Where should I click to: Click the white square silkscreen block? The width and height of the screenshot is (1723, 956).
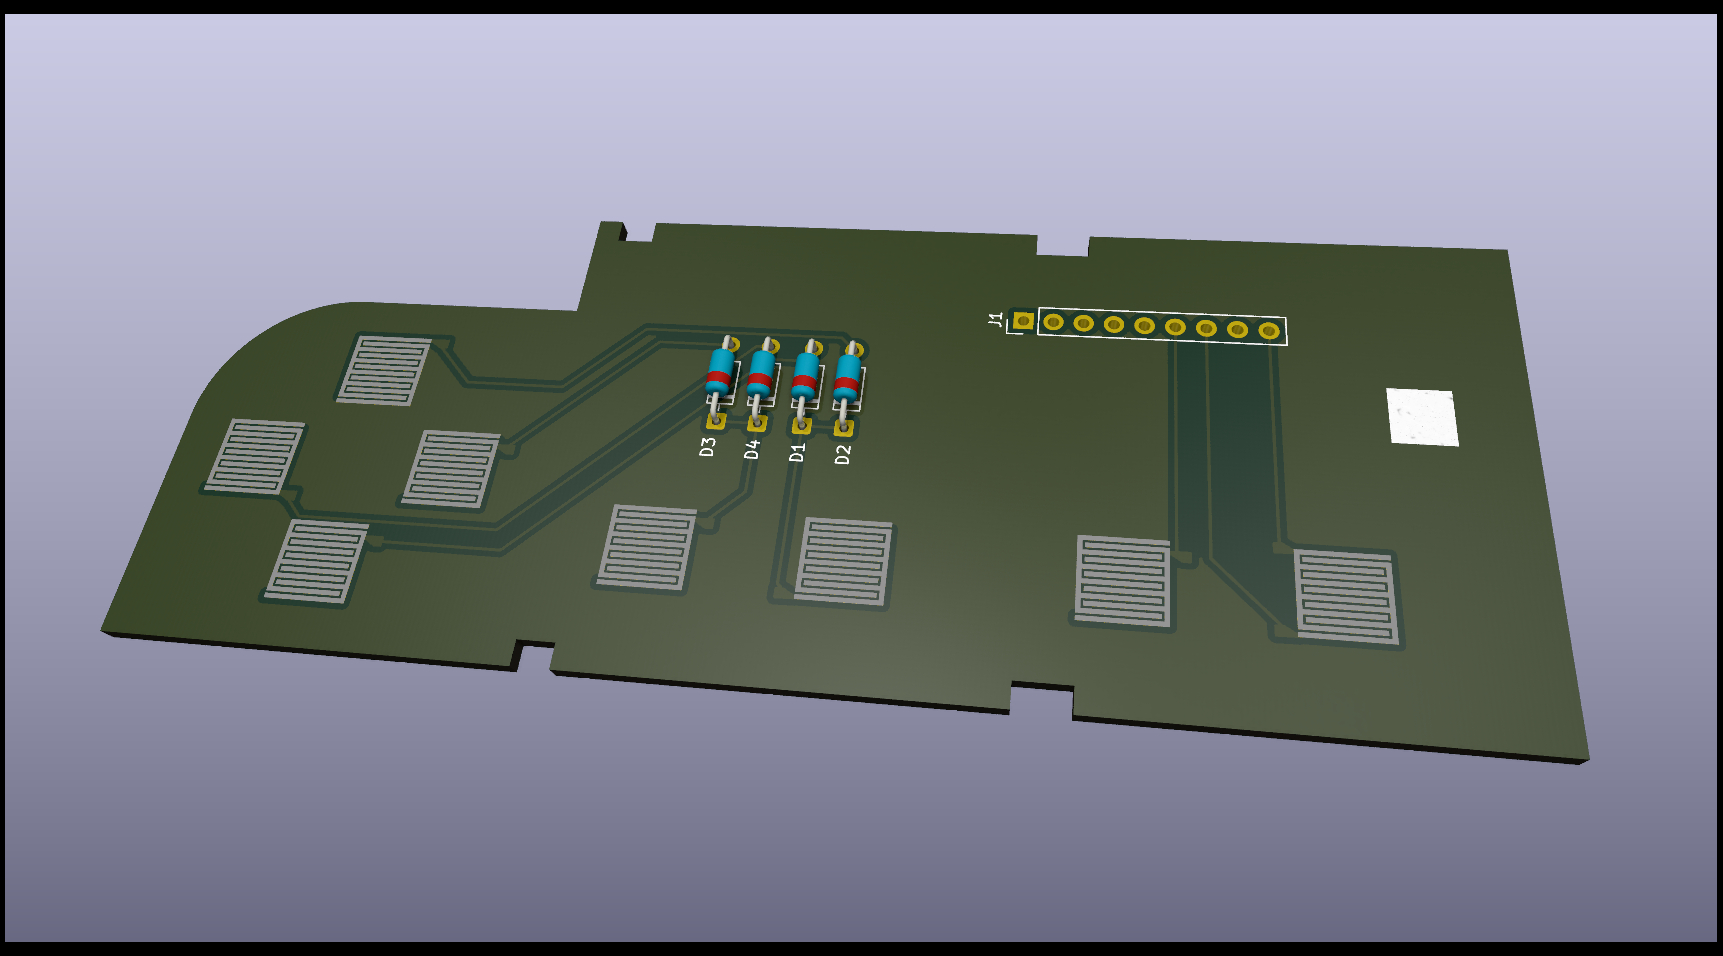[x=1421, y=417]
